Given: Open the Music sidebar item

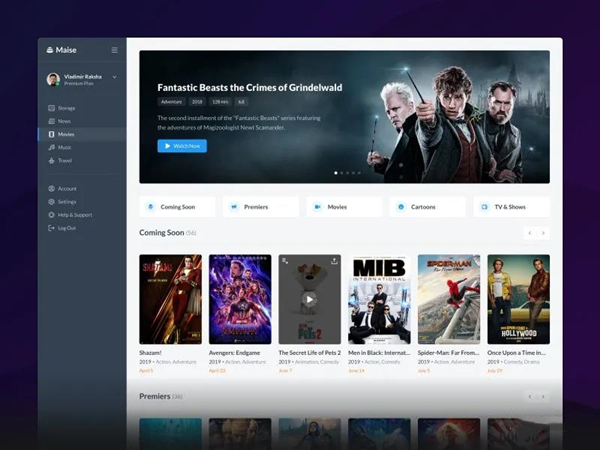Looking at the screenshot, I should click(x=82, y=147).
